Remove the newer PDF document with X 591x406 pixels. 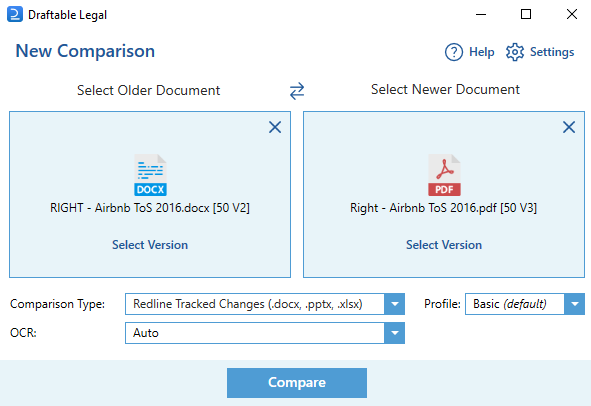click(569, 127)
